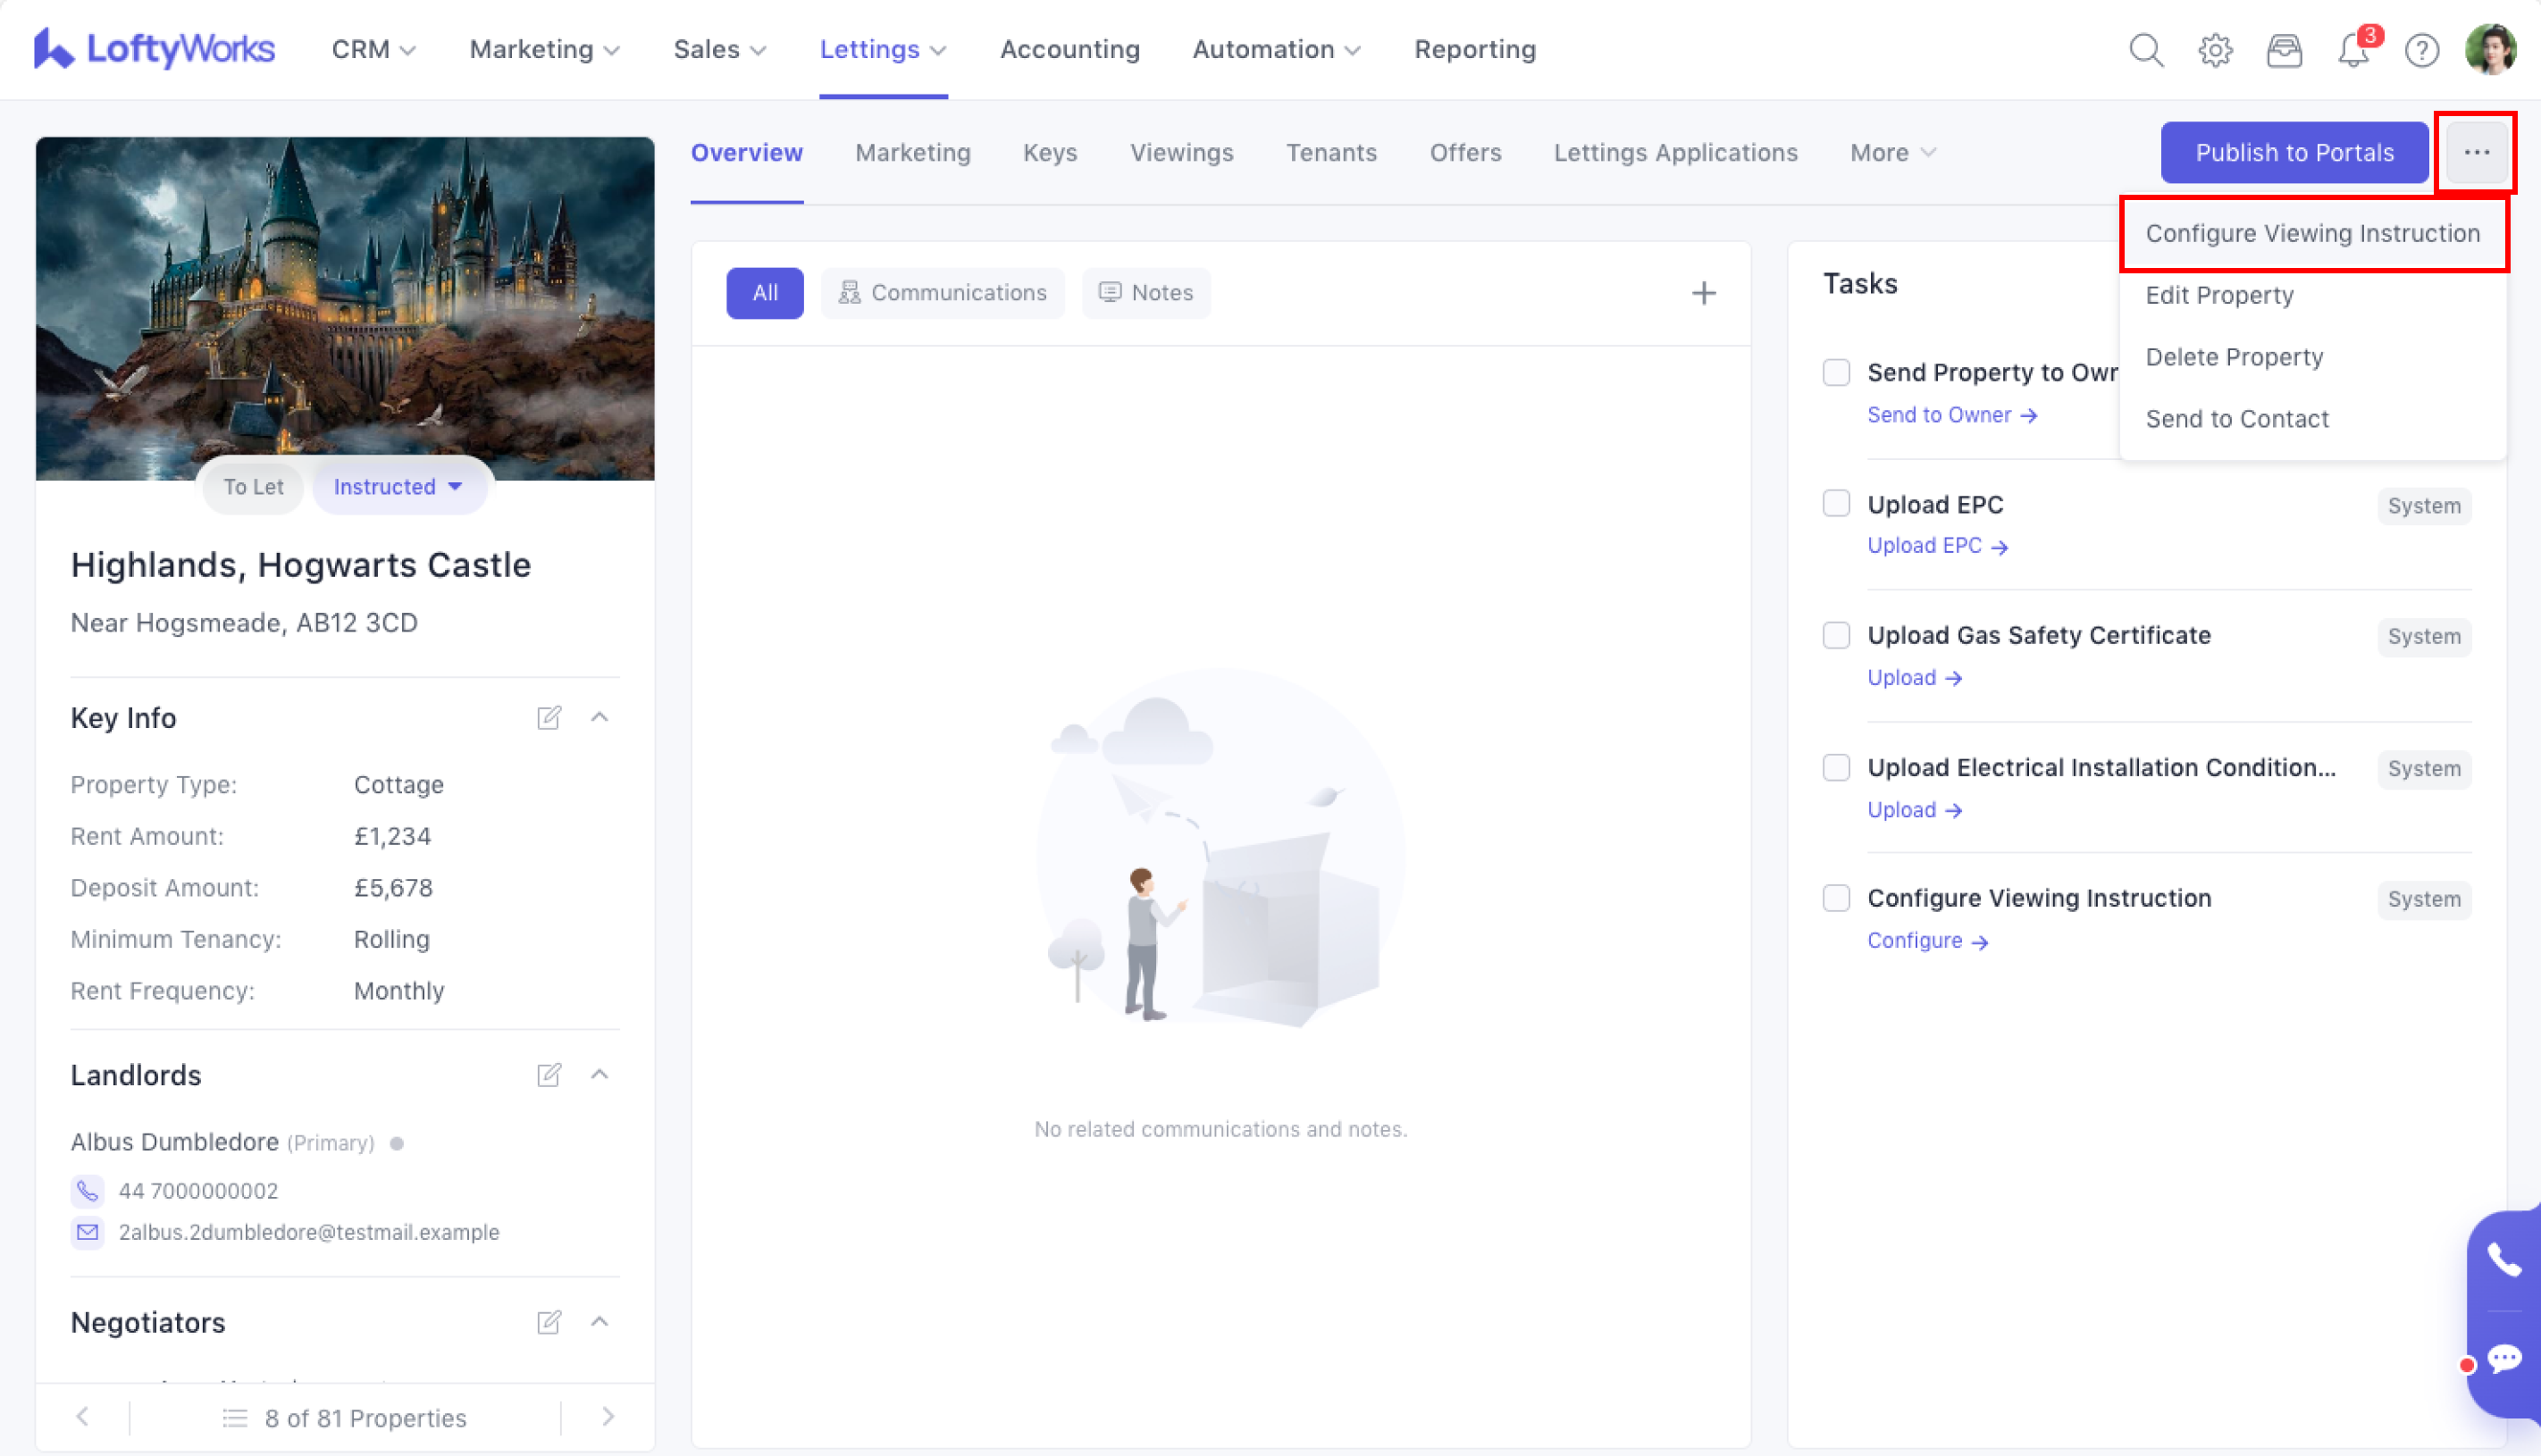Follow the Send to Owner link

1951,415
